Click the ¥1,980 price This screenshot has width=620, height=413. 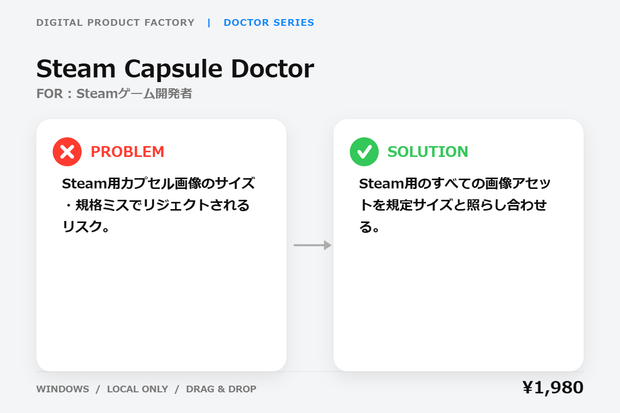pyautogui.click(x=553, y=388)
